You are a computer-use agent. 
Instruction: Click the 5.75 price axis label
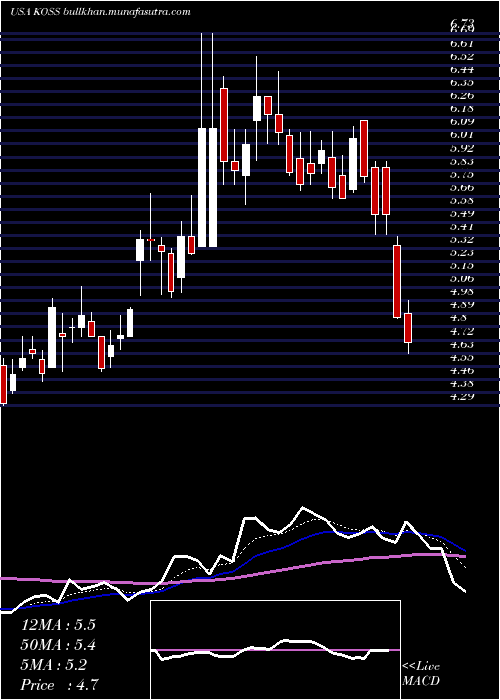(x=462, y=174)
